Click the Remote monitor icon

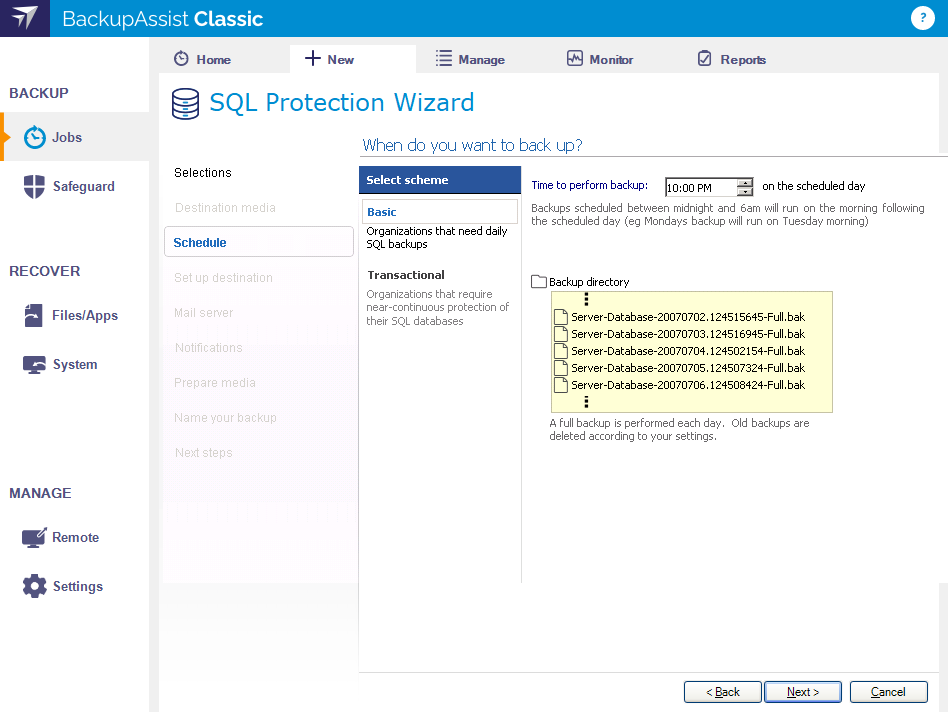coord(34,537)
